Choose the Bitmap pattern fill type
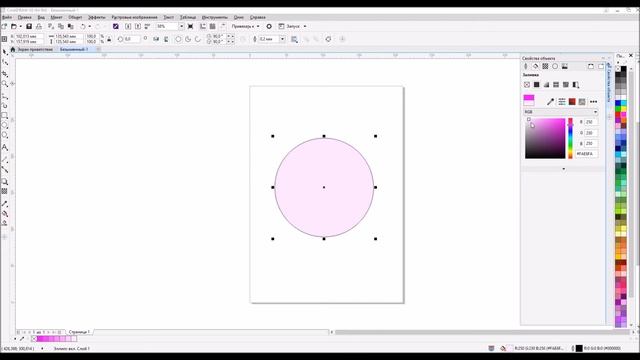Image resolution: width=640 pixels, height=360 pixels. [566, 84]
